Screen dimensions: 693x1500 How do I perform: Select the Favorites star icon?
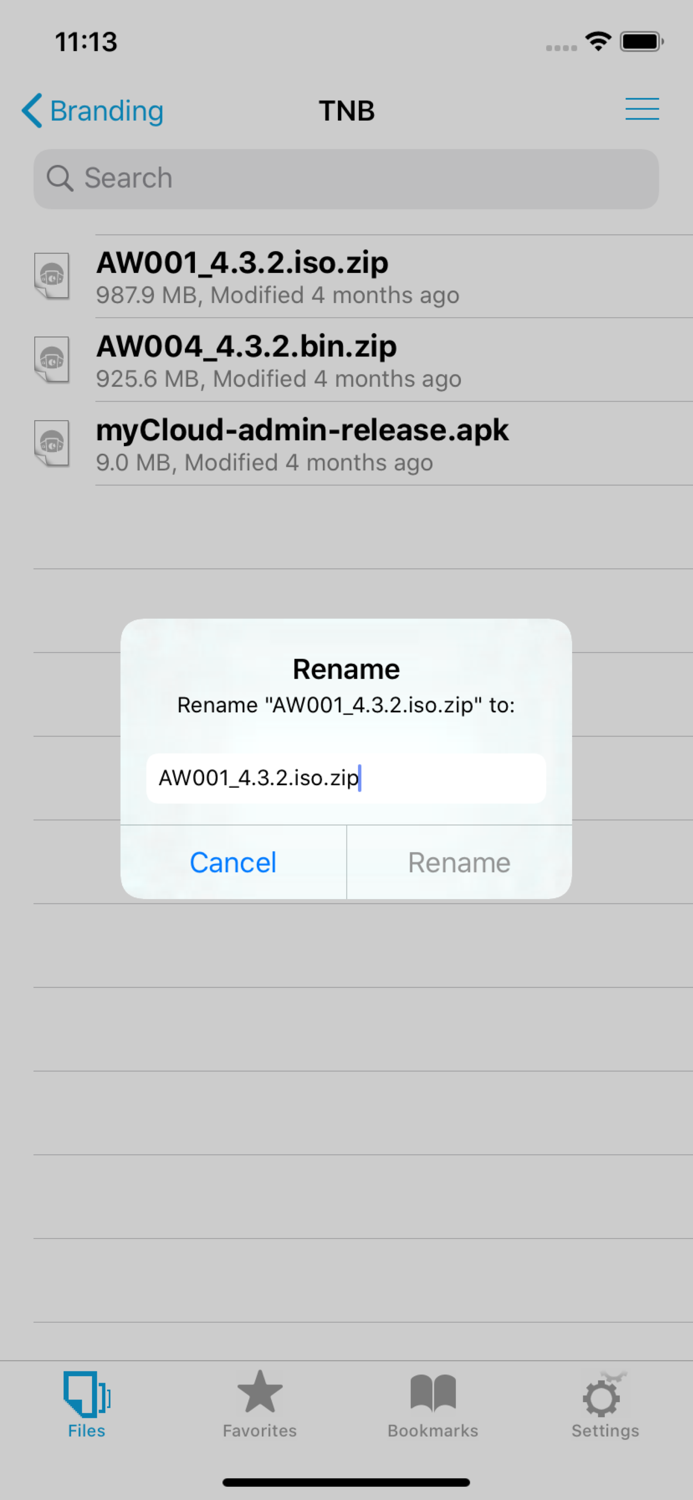[x=259, y=1391]
